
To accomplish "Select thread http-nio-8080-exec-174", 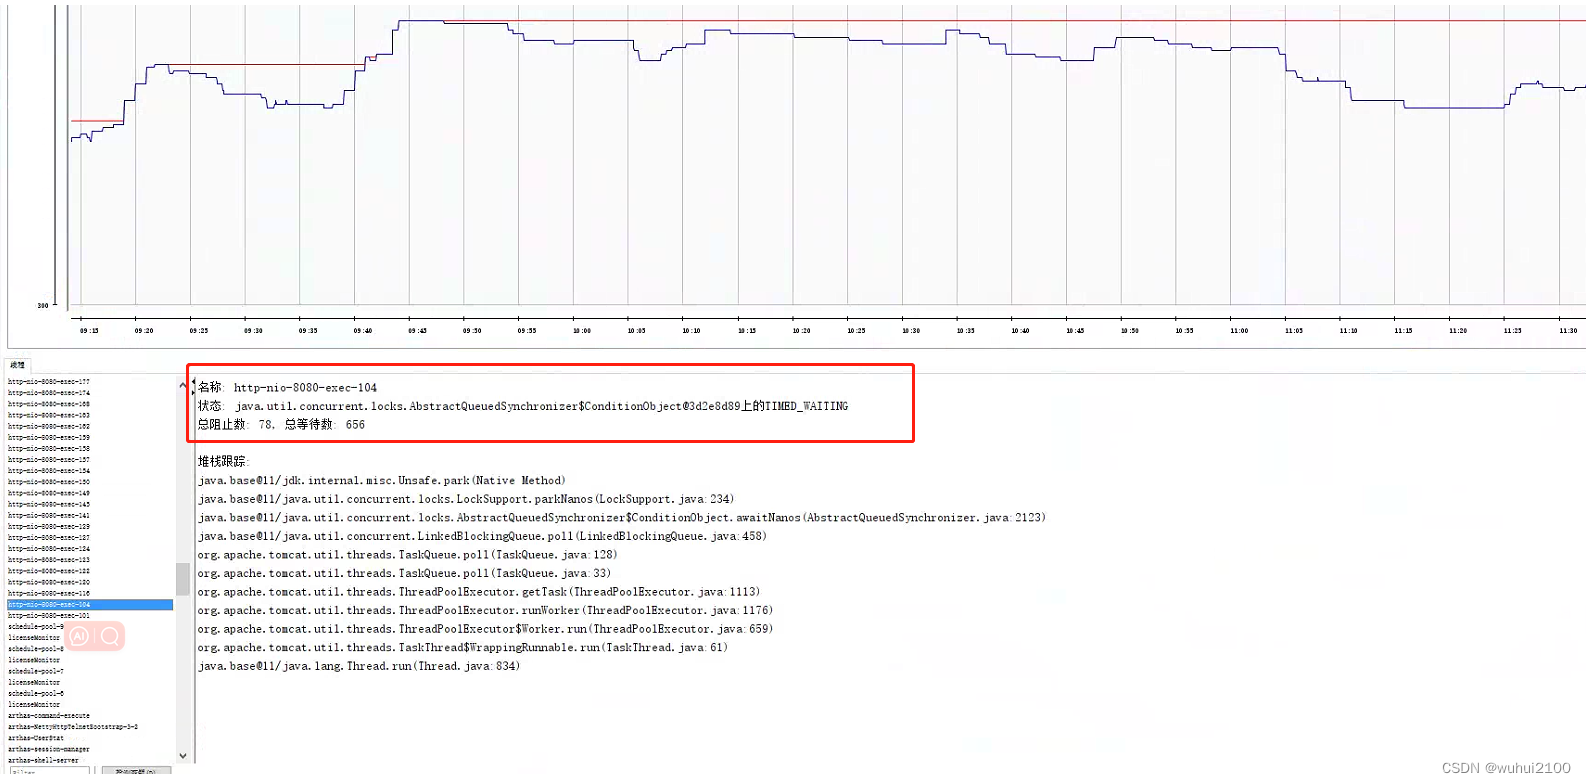I will click(x=49, y=392).
